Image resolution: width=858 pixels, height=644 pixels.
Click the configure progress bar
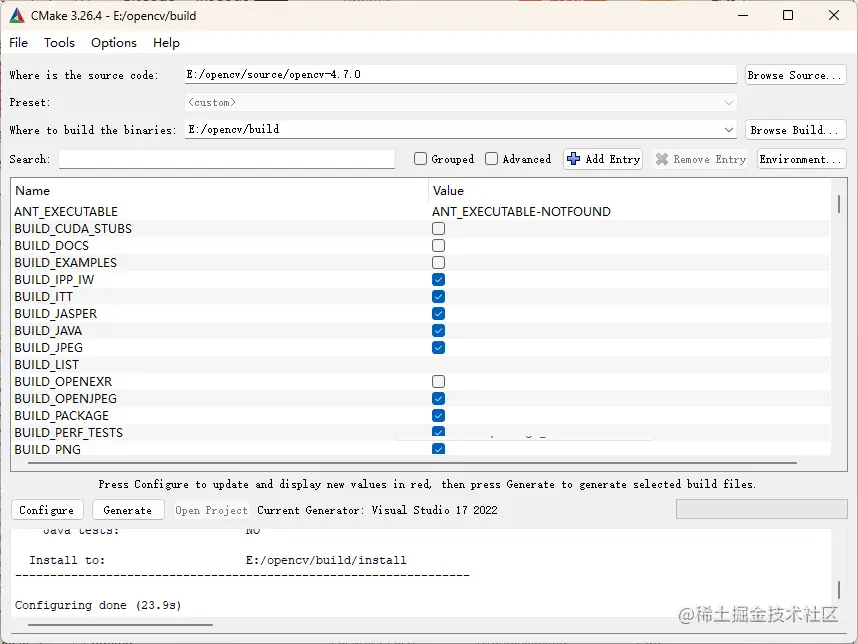(x=762, y=509)
